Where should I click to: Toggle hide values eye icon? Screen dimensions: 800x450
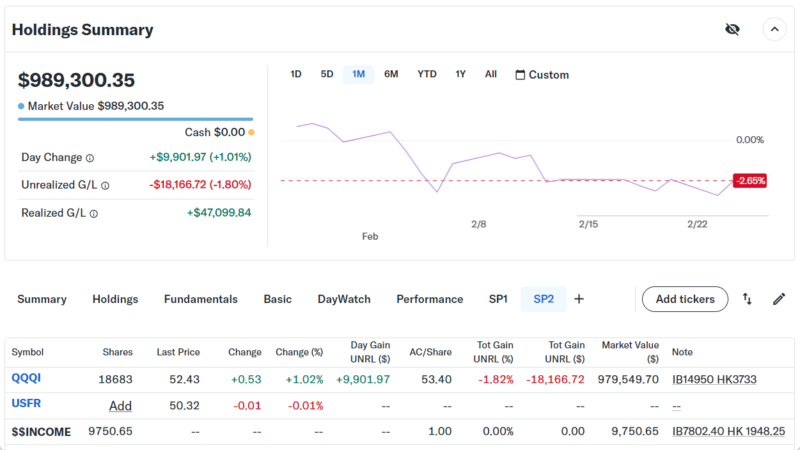tap(732, 29)
